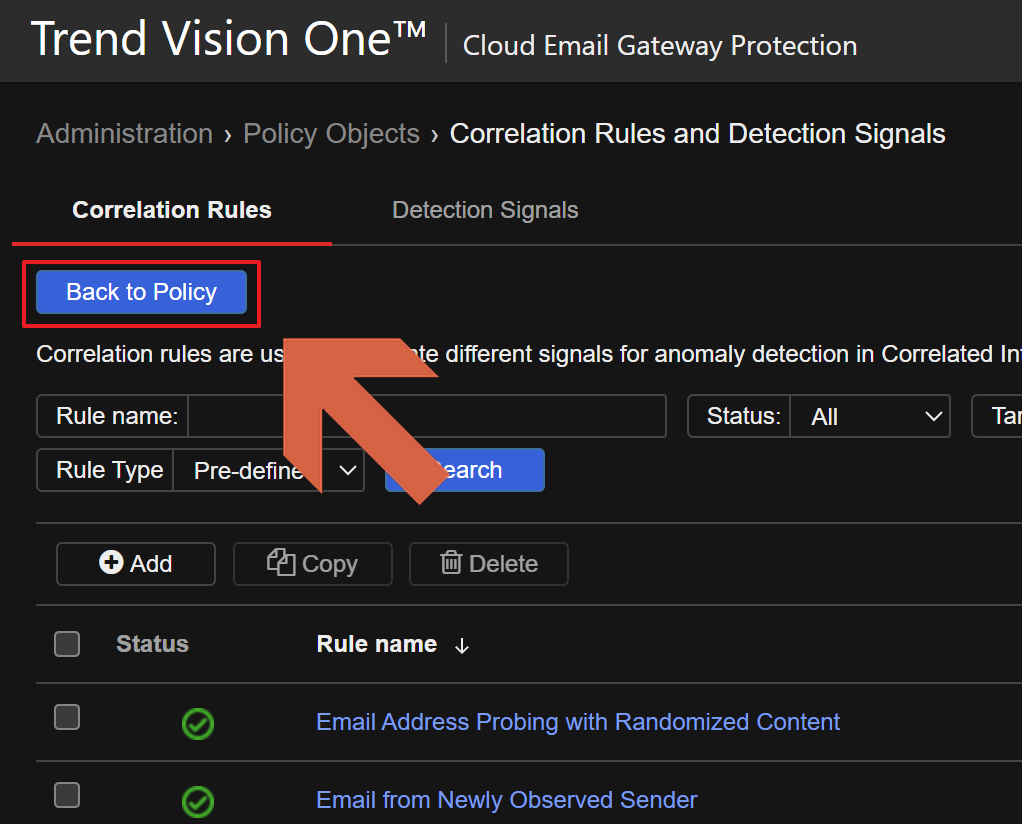Click green status icon for Newly Observed Sender
1022x824 pixels.
tap(198, 801)
